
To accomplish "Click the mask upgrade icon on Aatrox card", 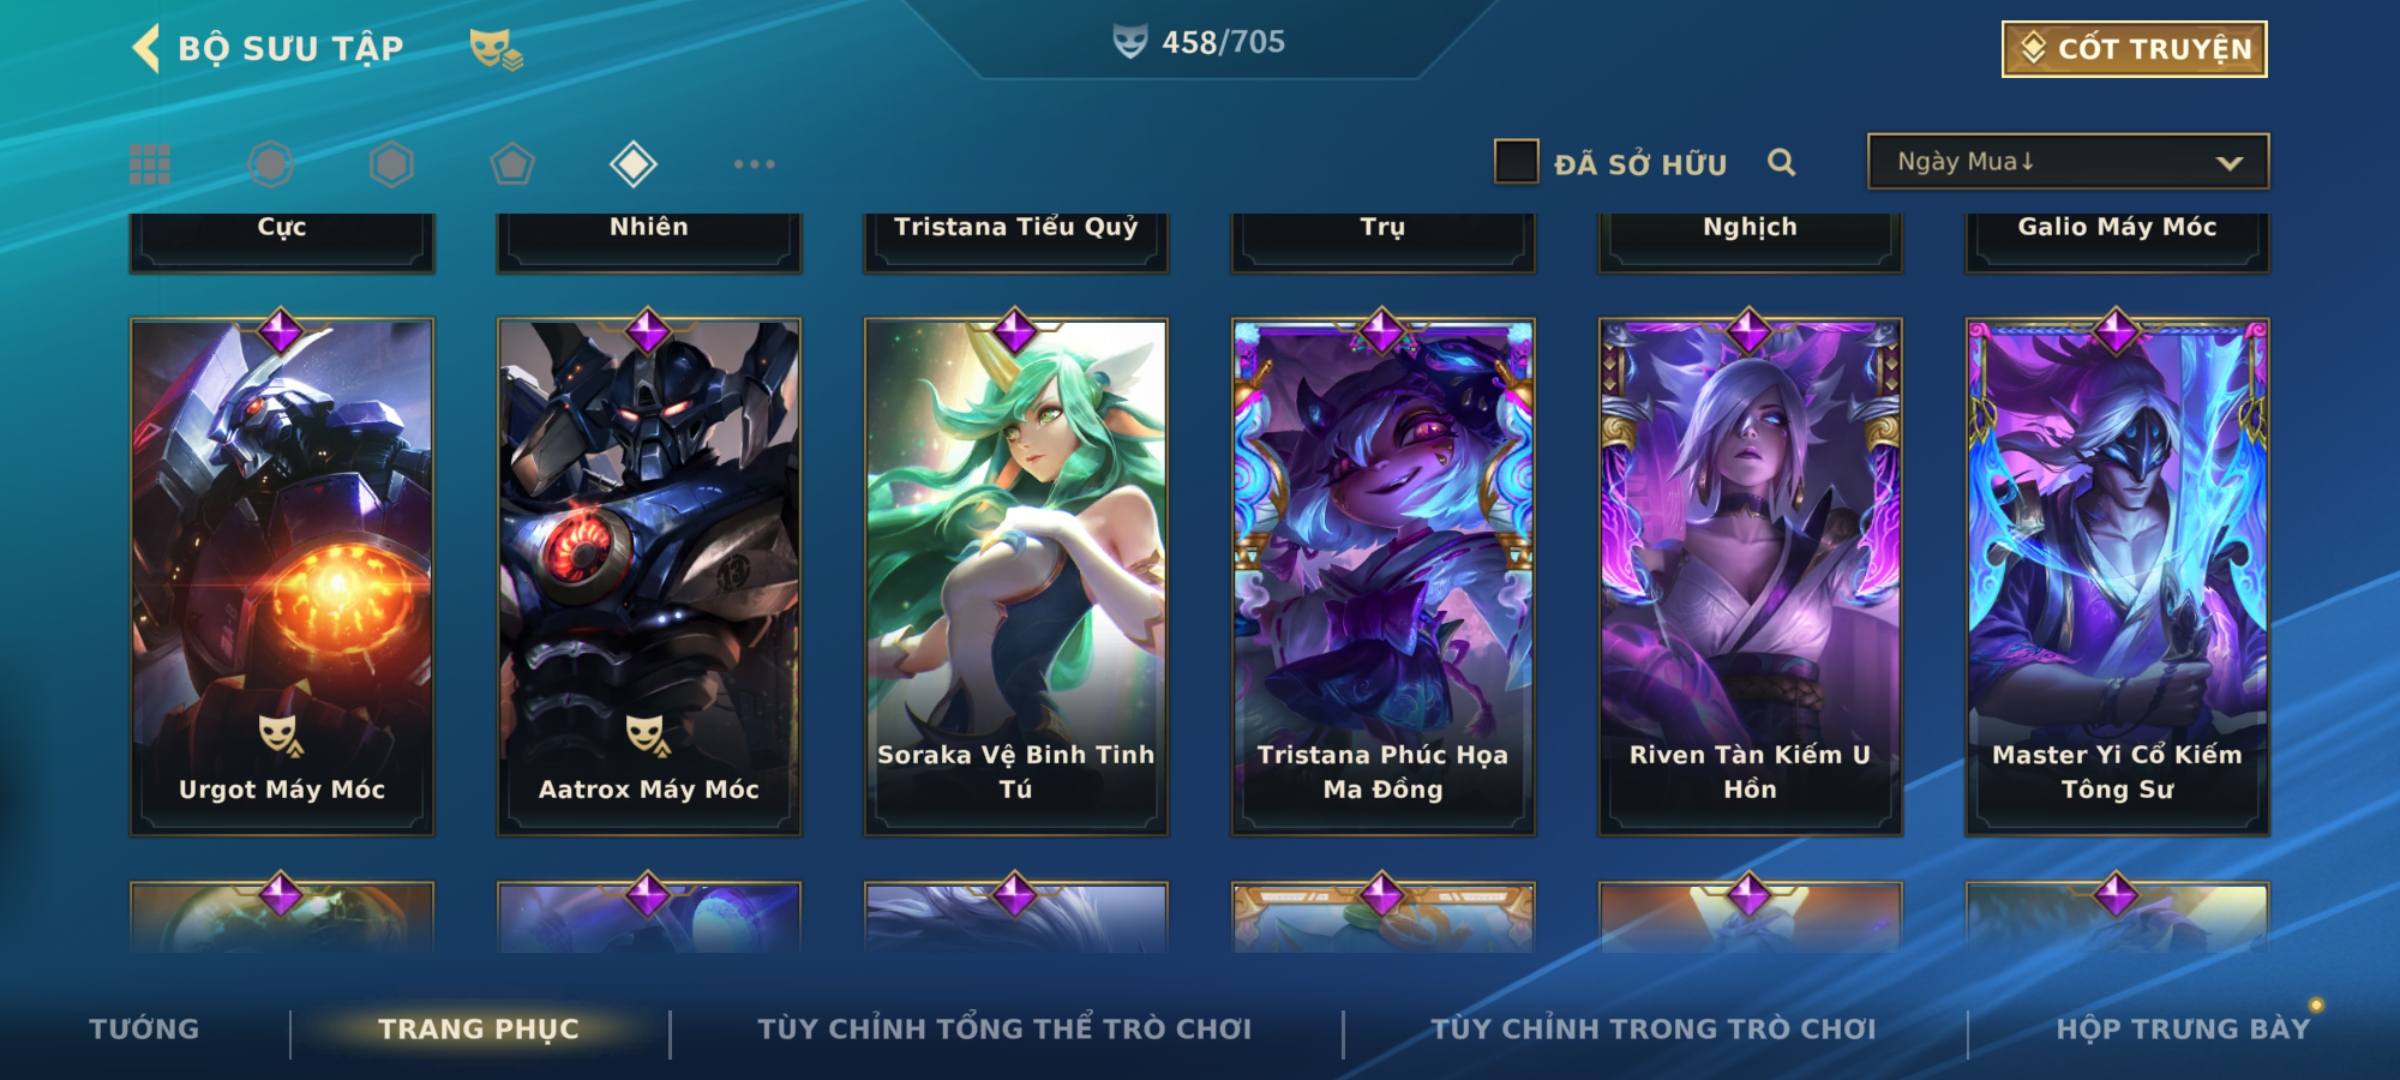I will pyautogui.click(x=648, y=735).
